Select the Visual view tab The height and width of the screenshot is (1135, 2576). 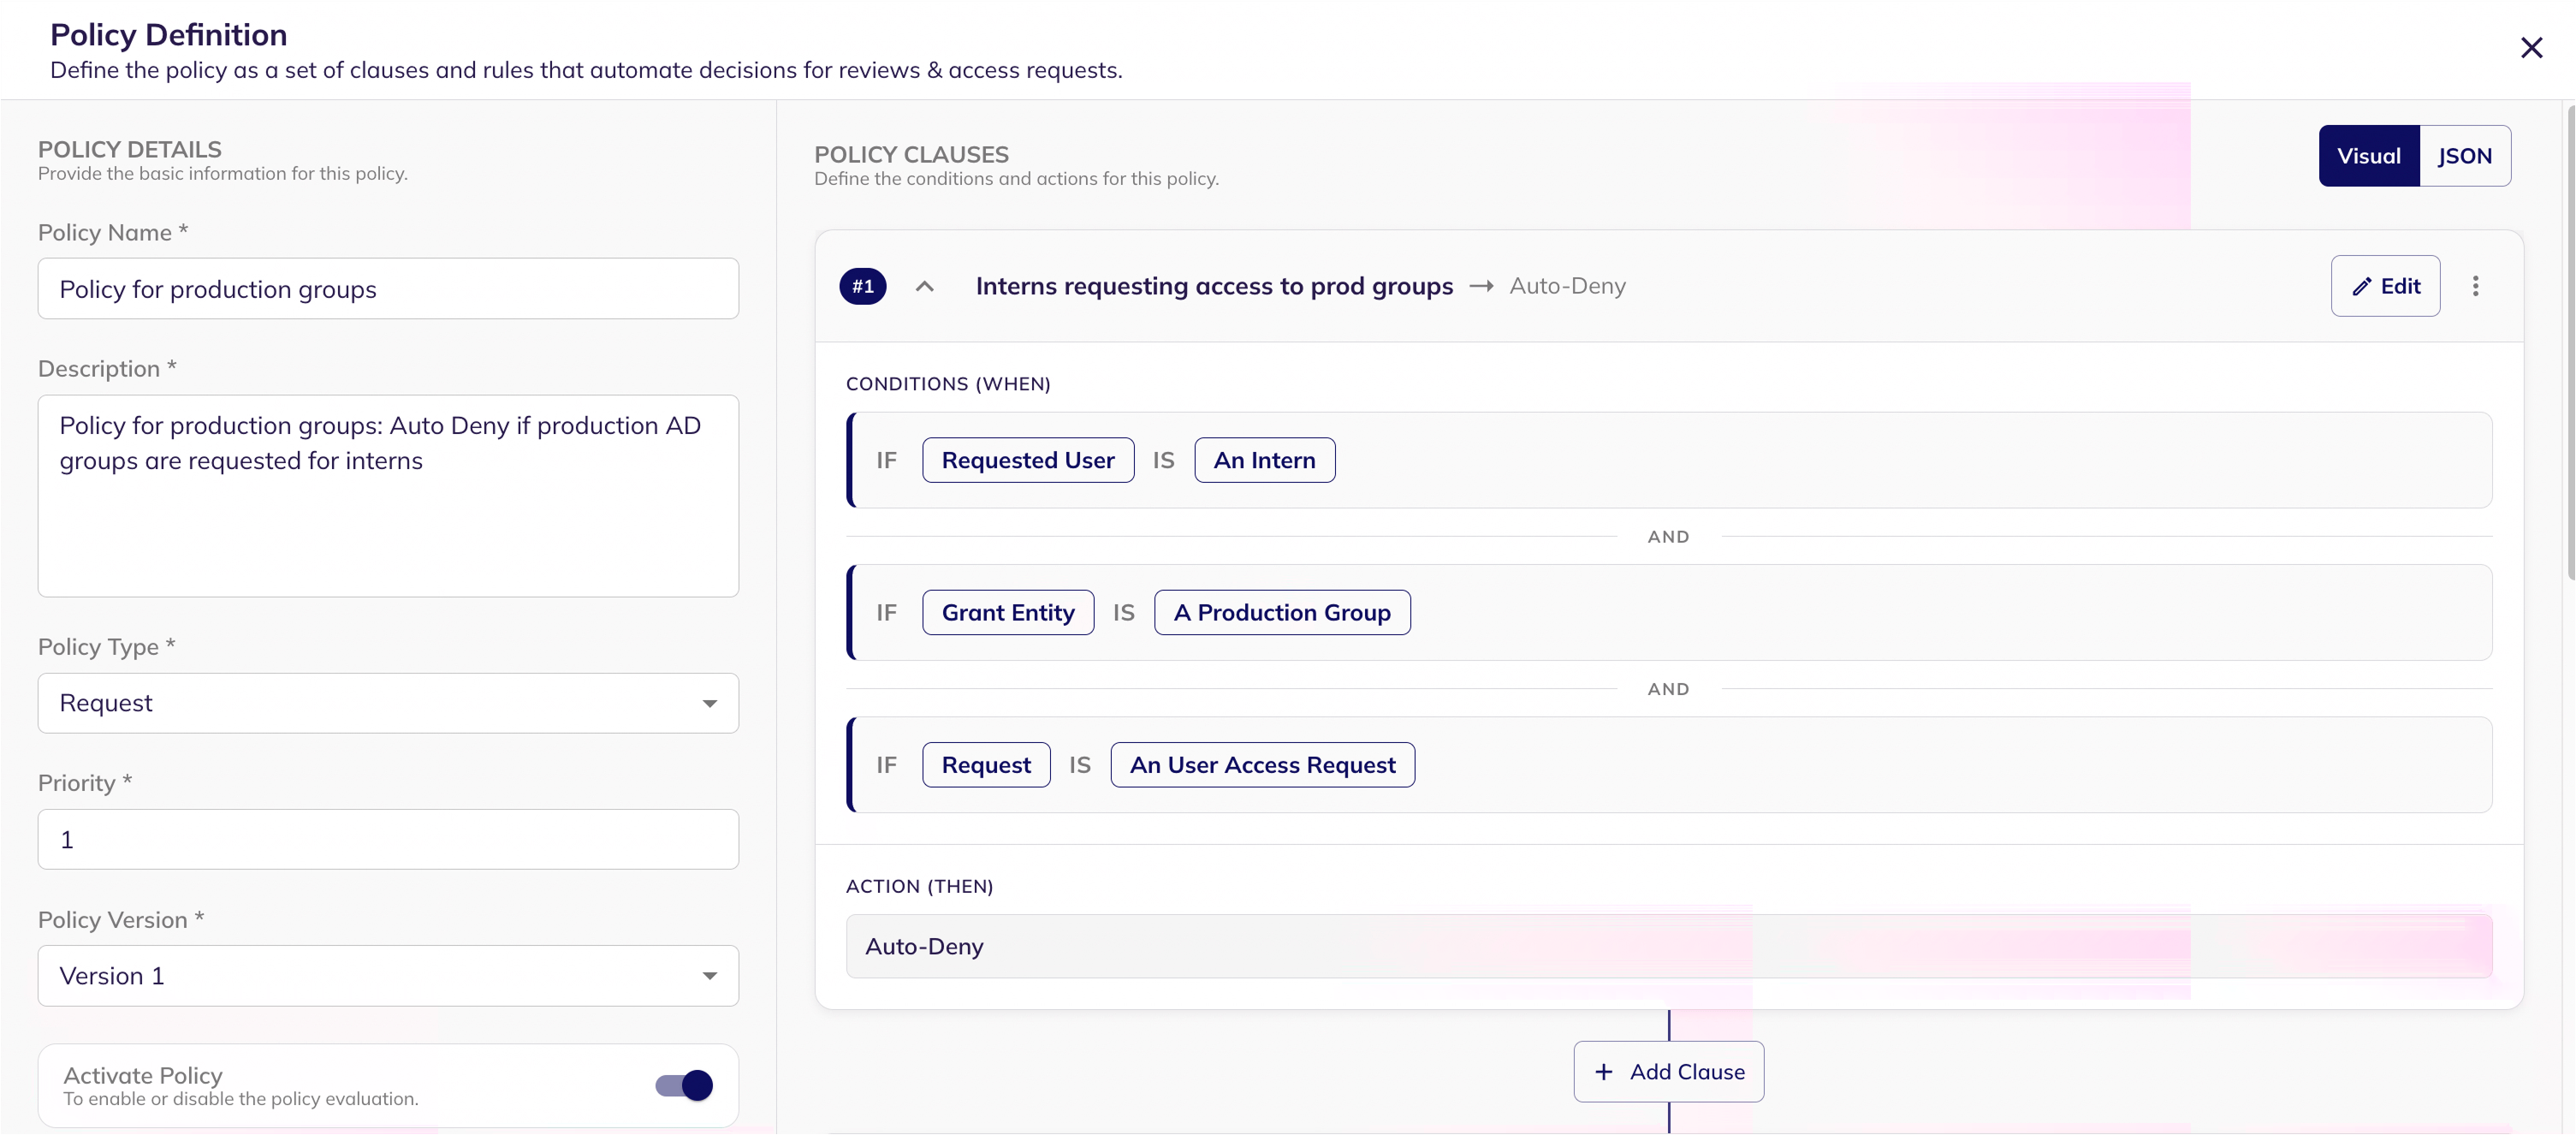tap(2367, 156)
